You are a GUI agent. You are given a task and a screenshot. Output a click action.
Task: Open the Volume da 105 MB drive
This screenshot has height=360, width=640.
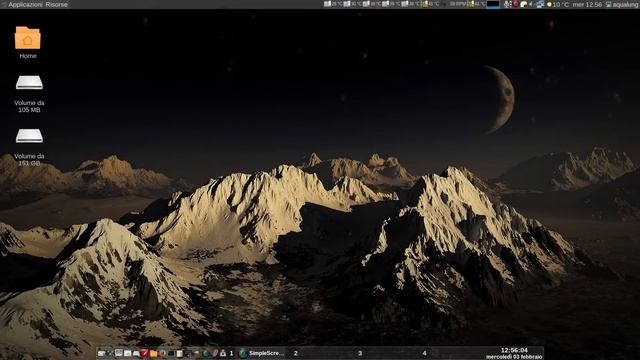pos(29,93)
